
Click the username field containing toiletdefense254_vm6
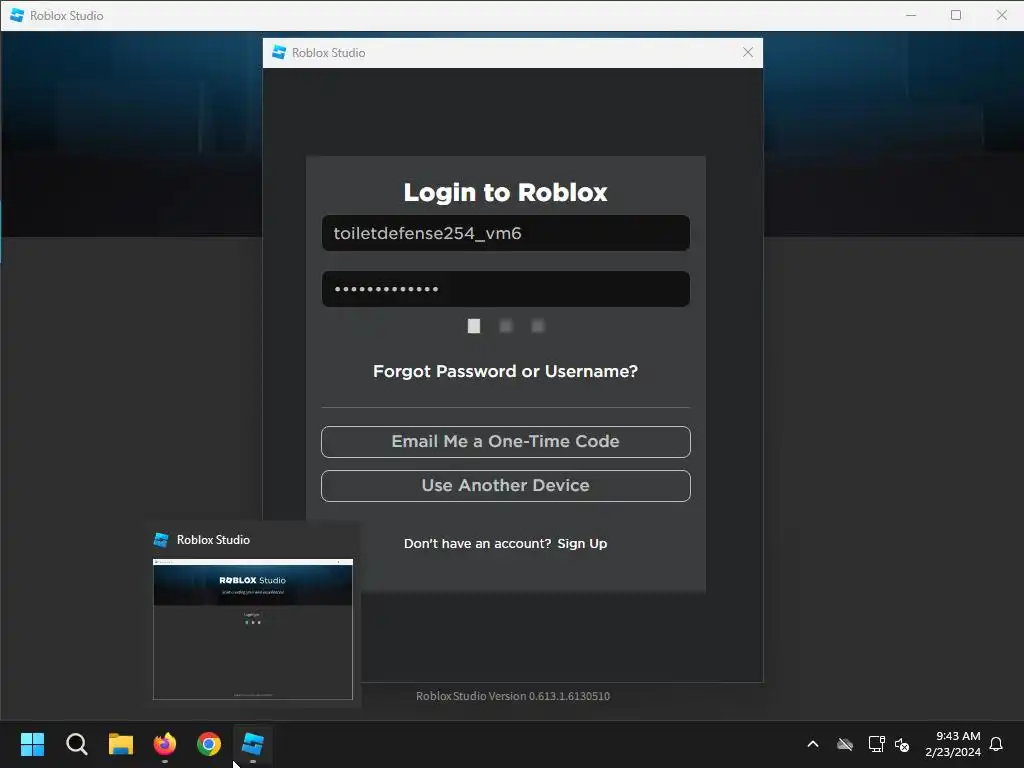(505, 233)
